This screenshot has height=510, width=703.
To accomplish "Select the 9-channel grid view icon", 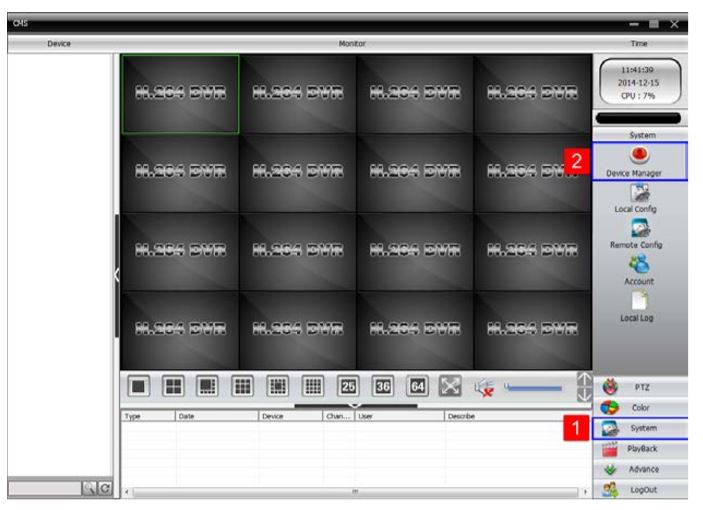I will click(x=243, y=386).
